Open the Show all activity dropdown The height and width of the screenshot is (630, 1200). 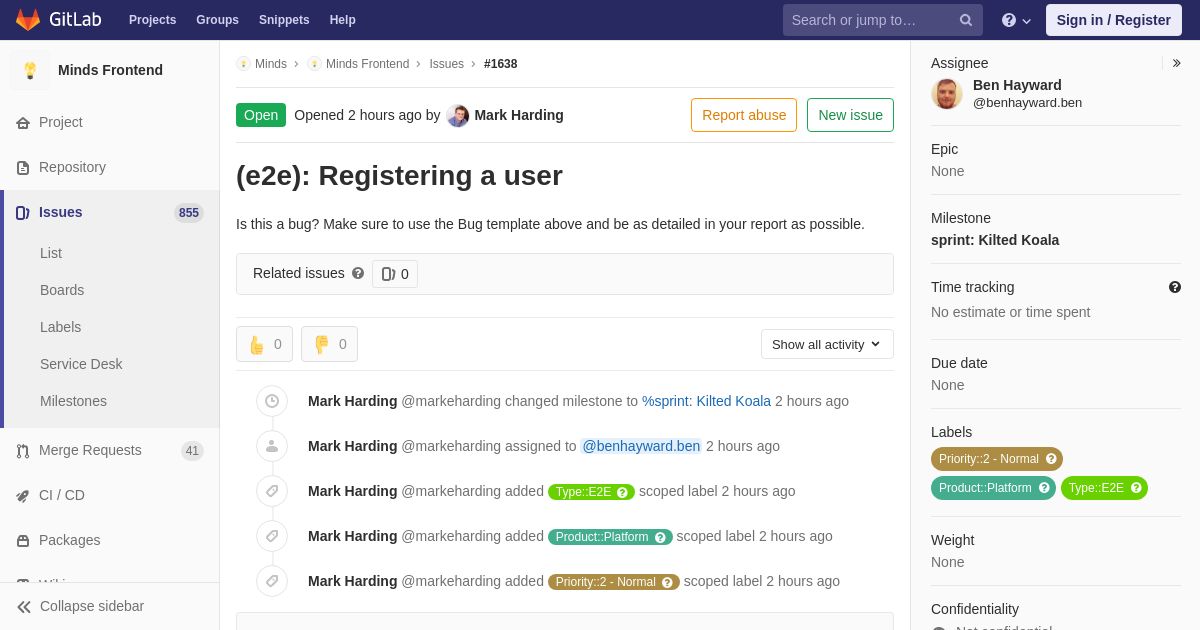tap(827, 344)
